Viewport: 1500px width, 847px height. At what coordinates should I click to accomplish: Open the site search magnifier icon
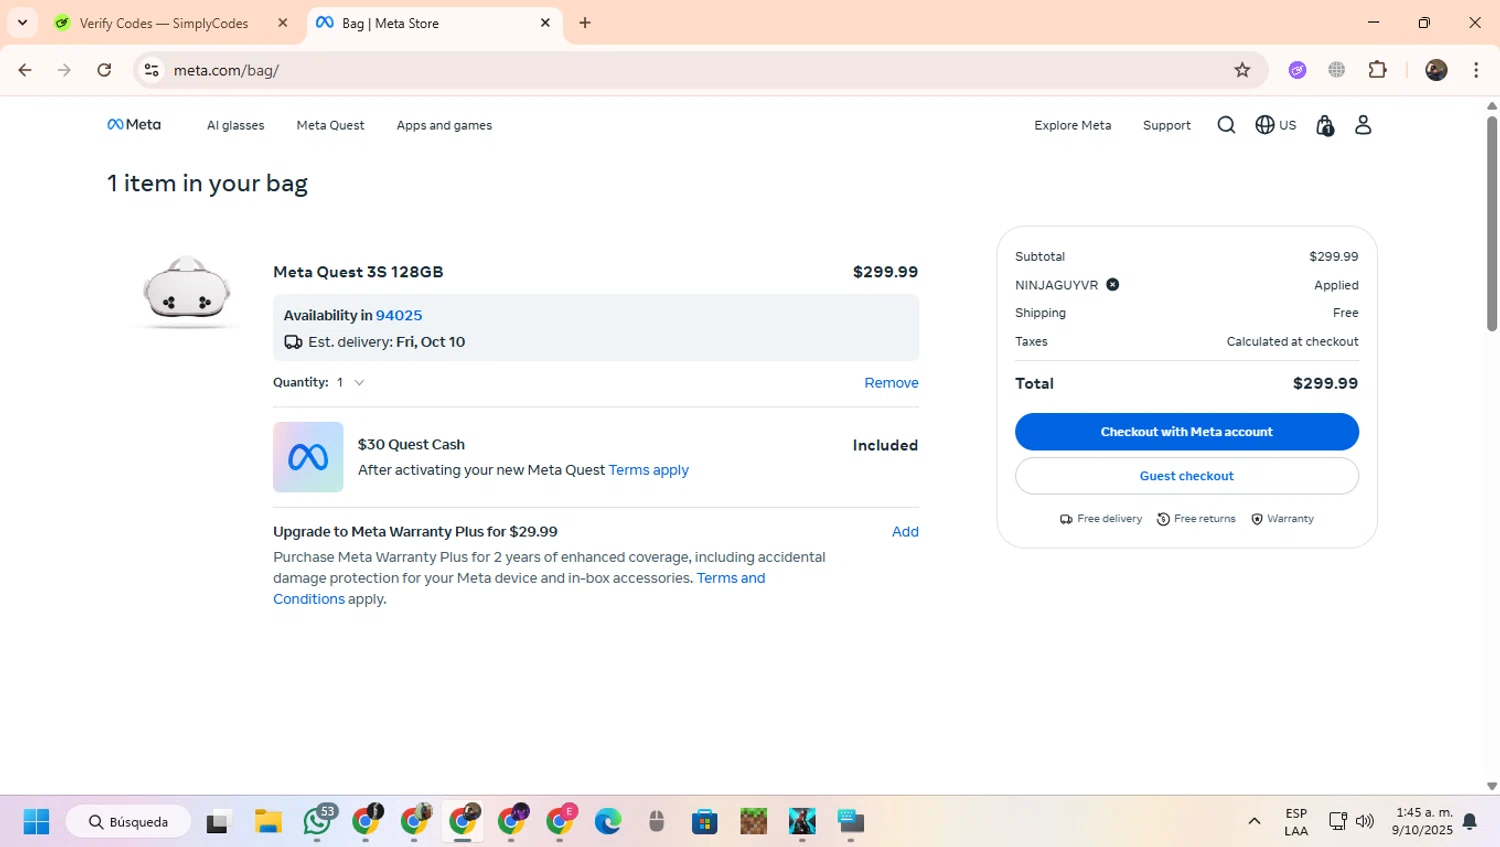tap(1226, 125)
